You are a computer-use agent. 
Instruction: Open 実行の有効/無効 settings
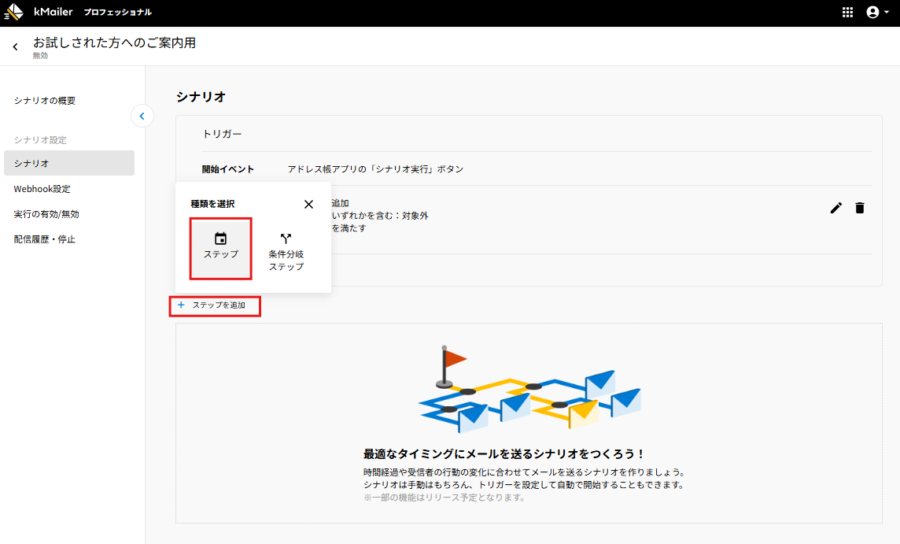pyautogui.click(x=46, y=214)
